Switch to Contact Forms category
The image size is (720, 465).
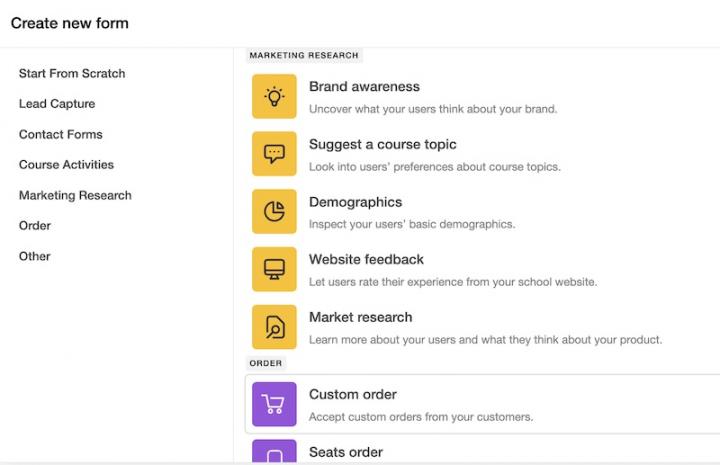point(61,135)
